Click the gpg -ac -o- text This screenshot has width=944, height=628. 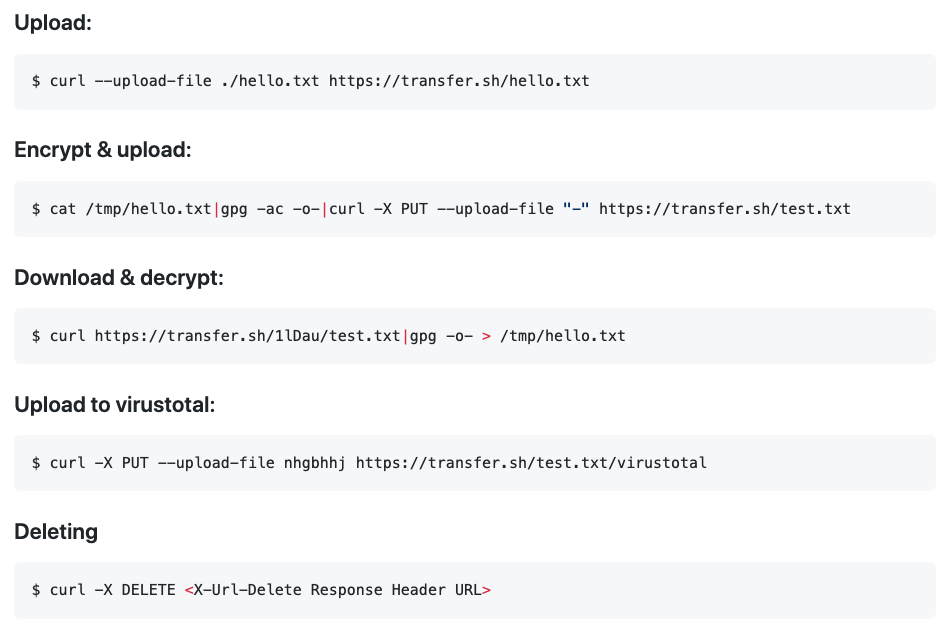(x=270, y=209)
